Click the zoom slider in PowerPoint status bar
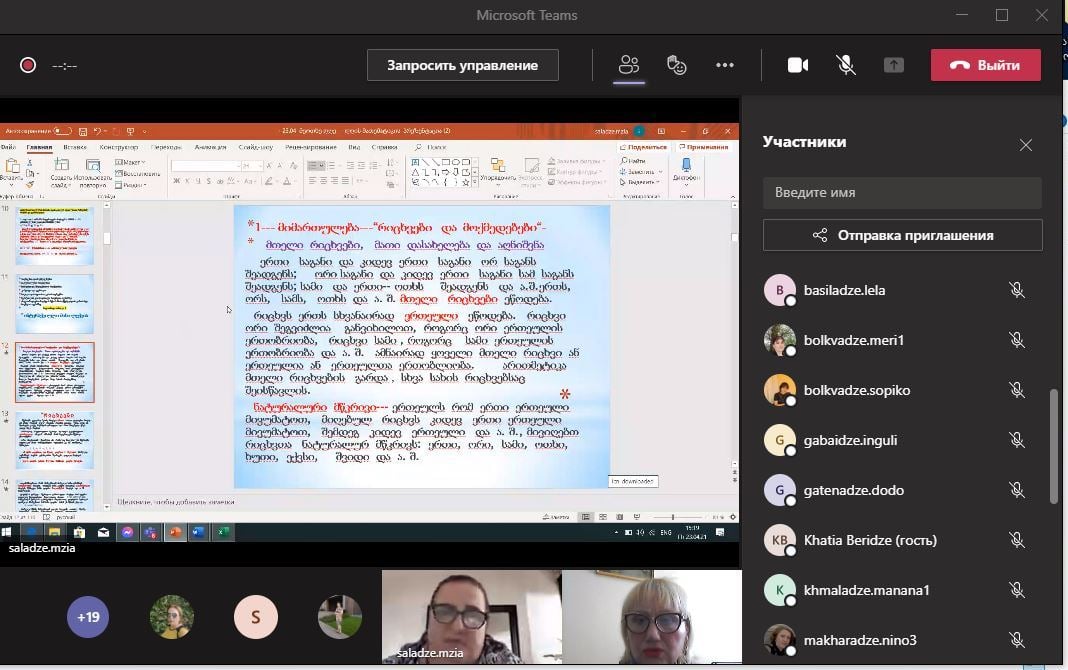Viewport: 1068px width, 670px height. pyautogui.click(x=673, y=517)
